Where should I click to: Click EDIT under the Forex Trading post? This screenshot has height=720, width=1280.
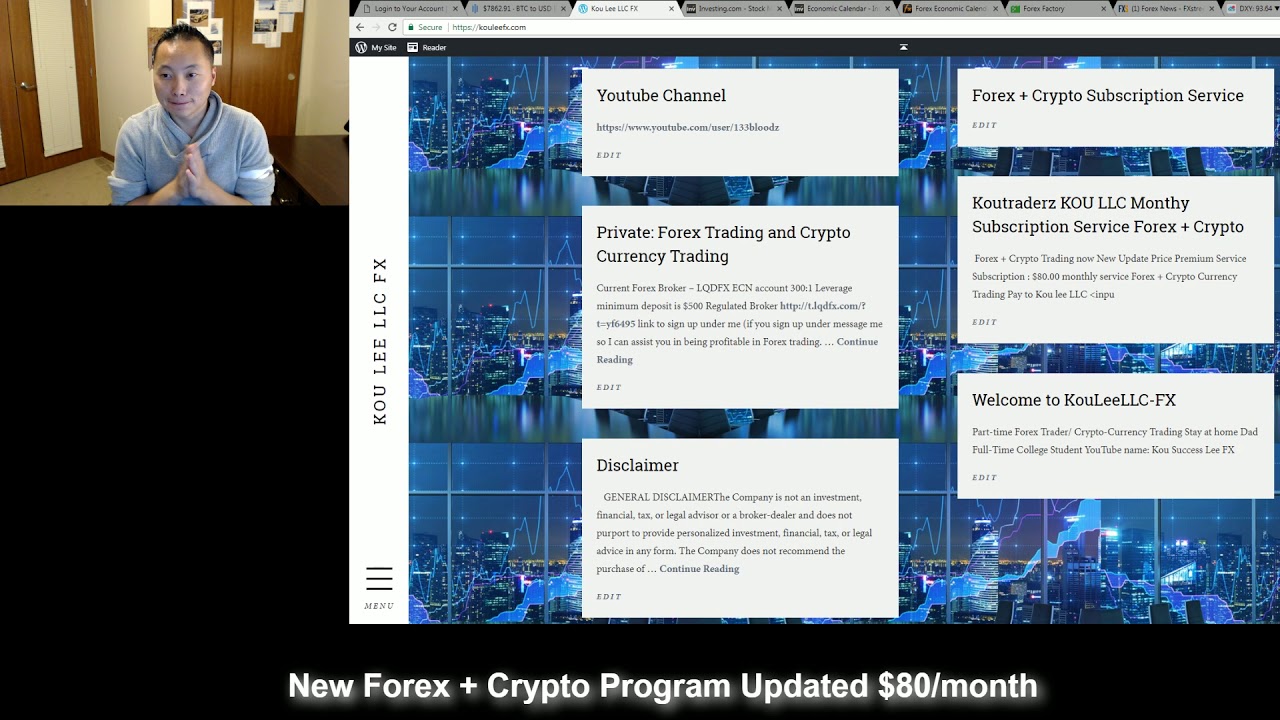(x=609, y=387)
